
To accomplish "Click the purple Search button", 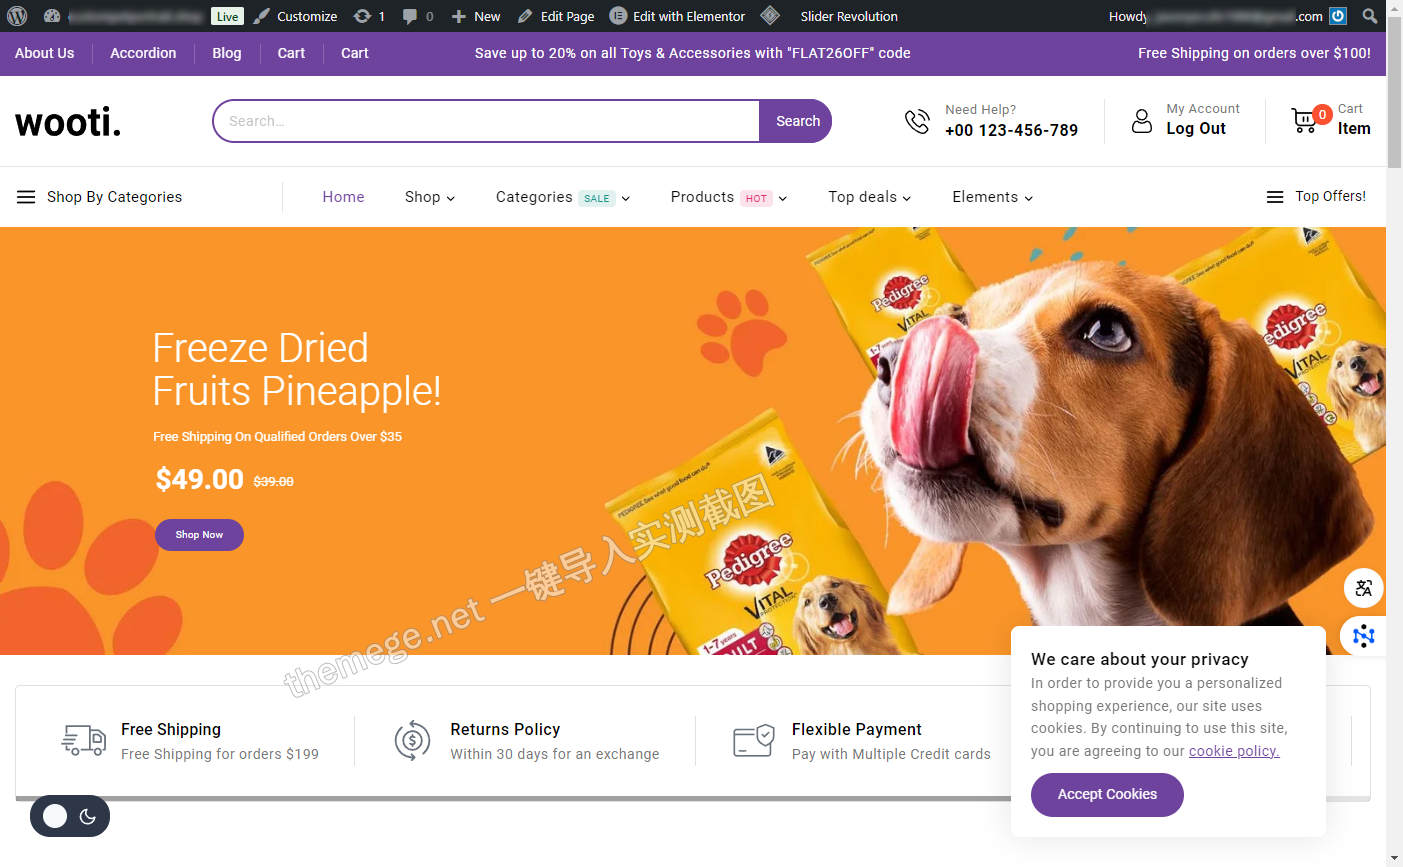I will point(796,121).
